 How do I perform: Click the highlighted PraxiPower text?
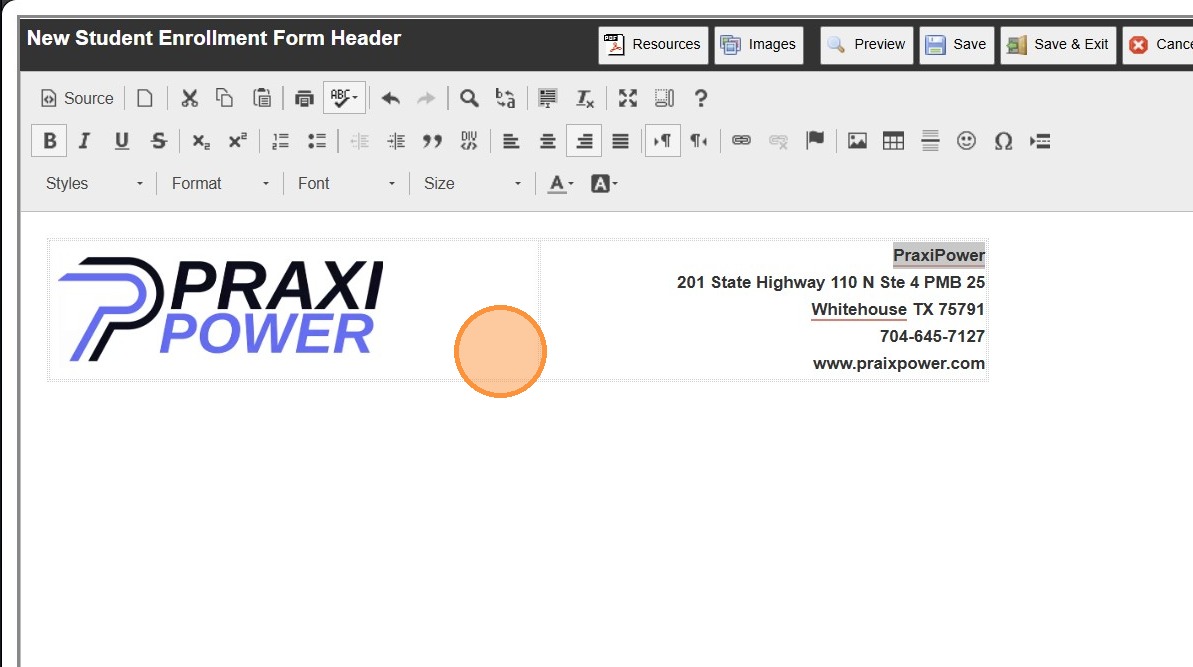(939, 256)
